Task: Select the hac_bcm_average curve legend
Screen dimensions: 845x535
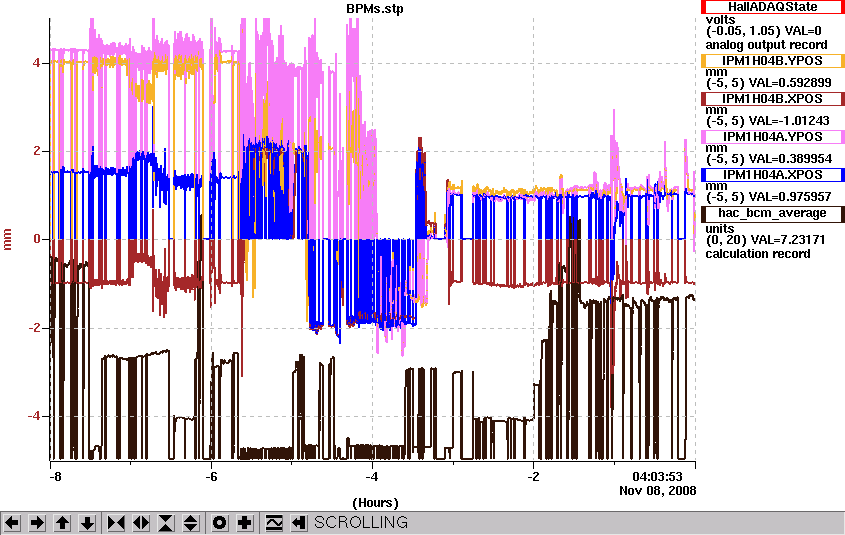Action: point(773,213)
